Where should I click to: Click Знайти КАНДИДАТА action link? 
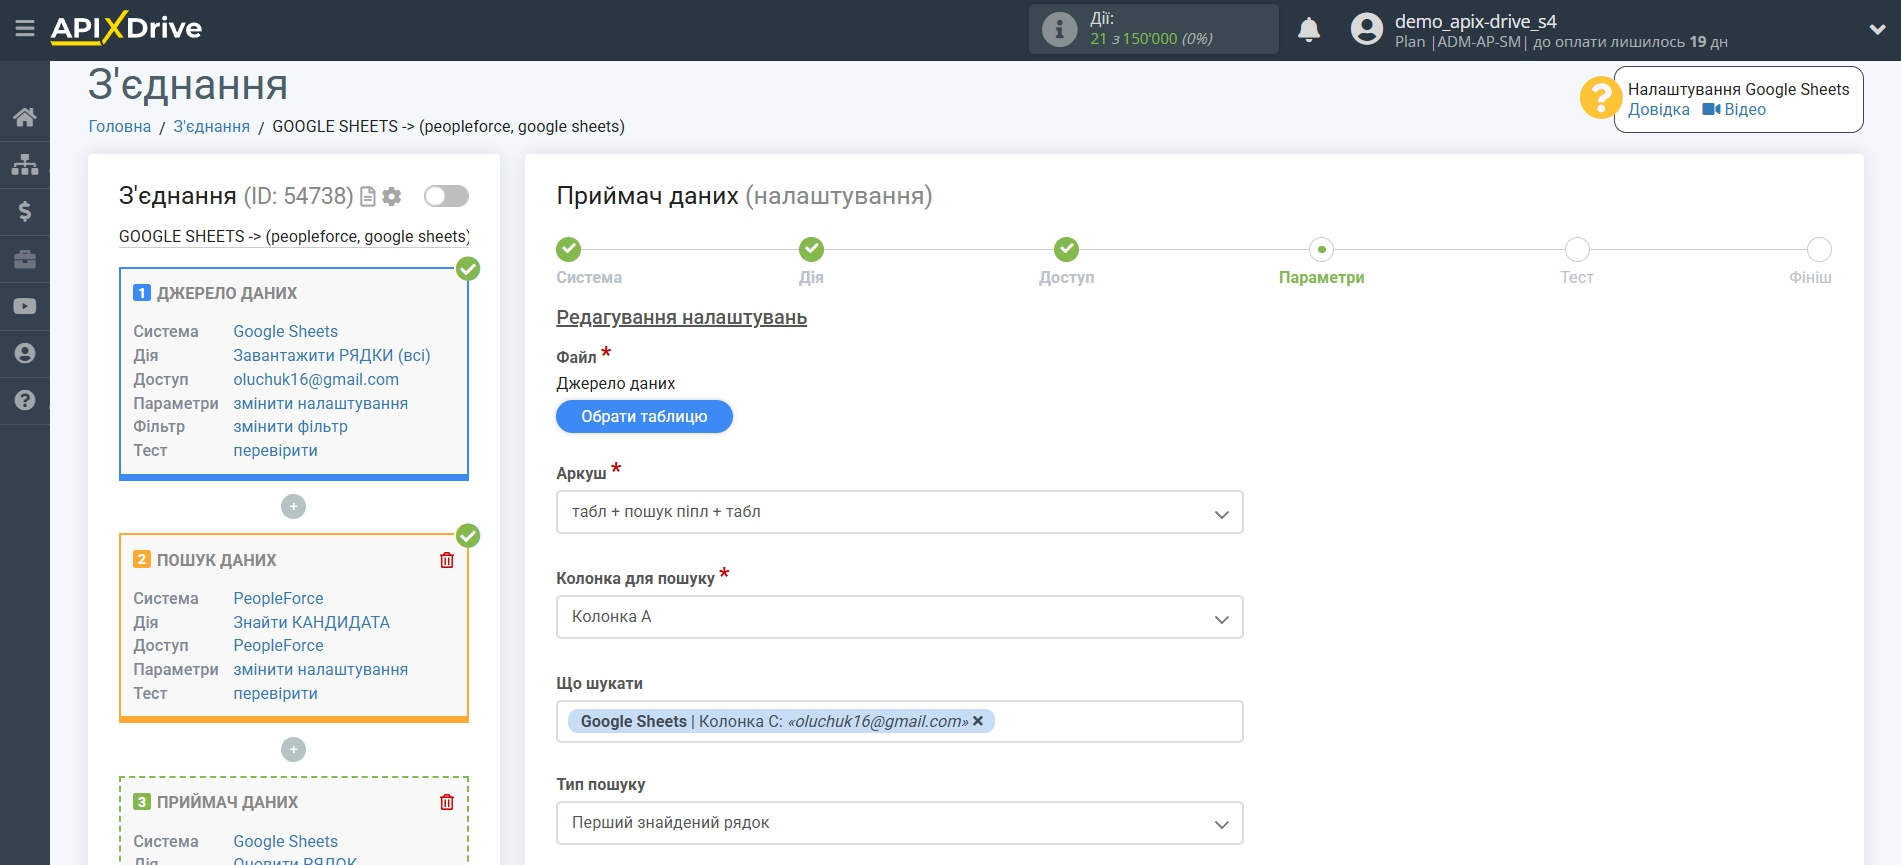312,622
